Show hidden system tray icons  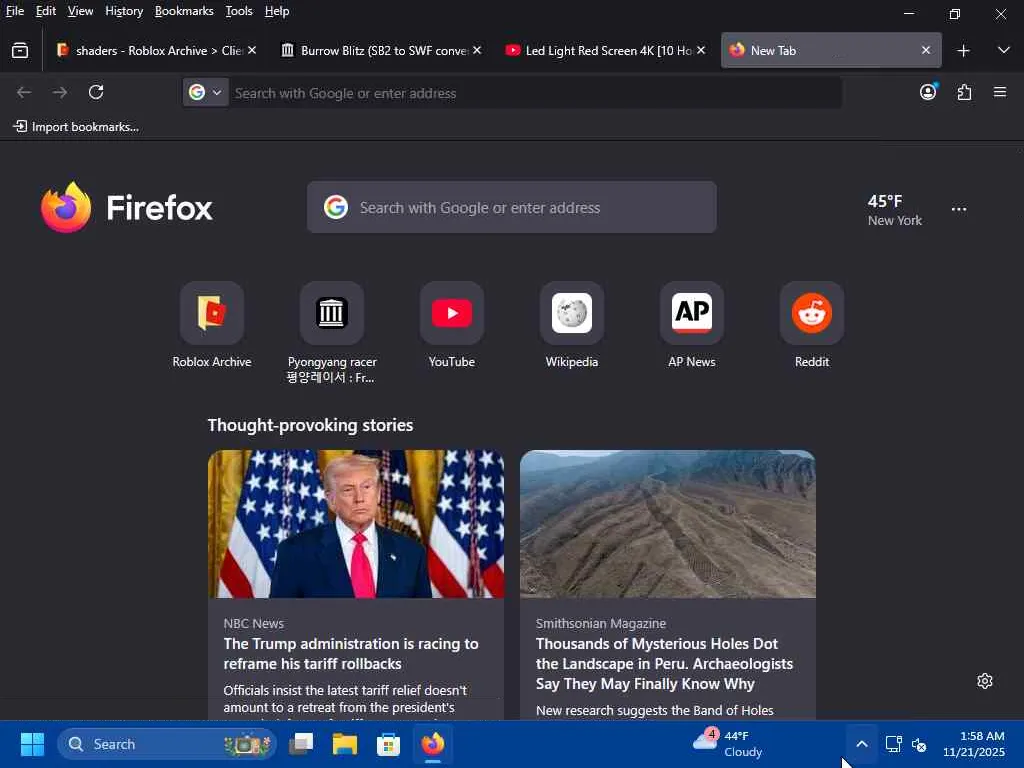(x=862, y=744)
